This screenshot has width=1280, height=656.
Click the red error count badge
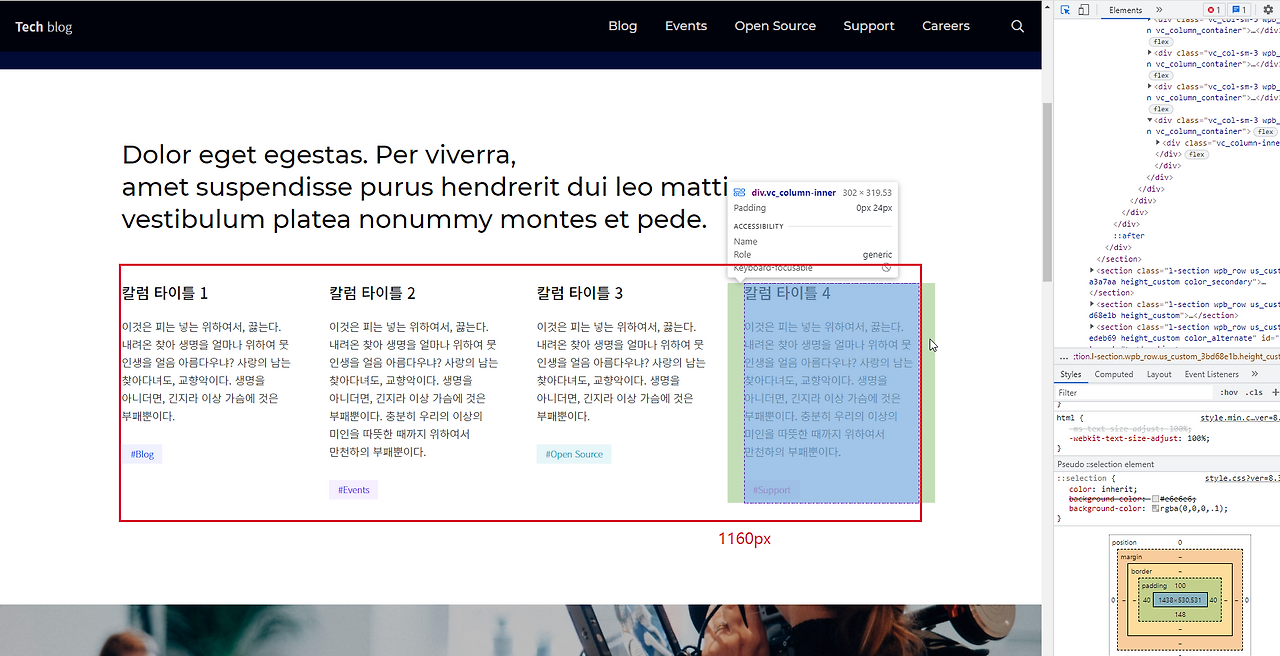tap(1213, 10)
